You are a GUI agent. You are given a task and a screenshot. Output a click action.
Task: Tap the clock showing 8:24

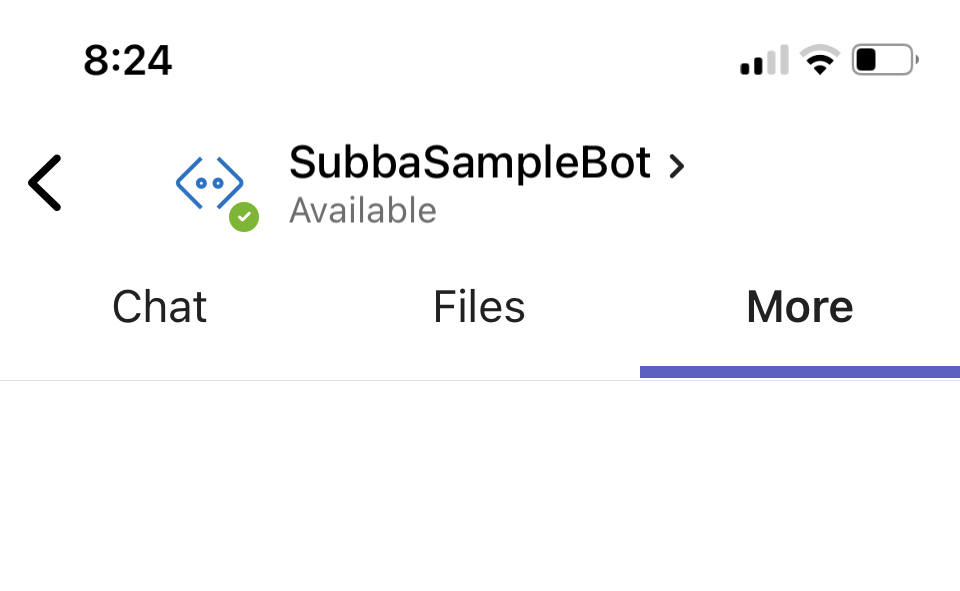[x=129, y=60]
